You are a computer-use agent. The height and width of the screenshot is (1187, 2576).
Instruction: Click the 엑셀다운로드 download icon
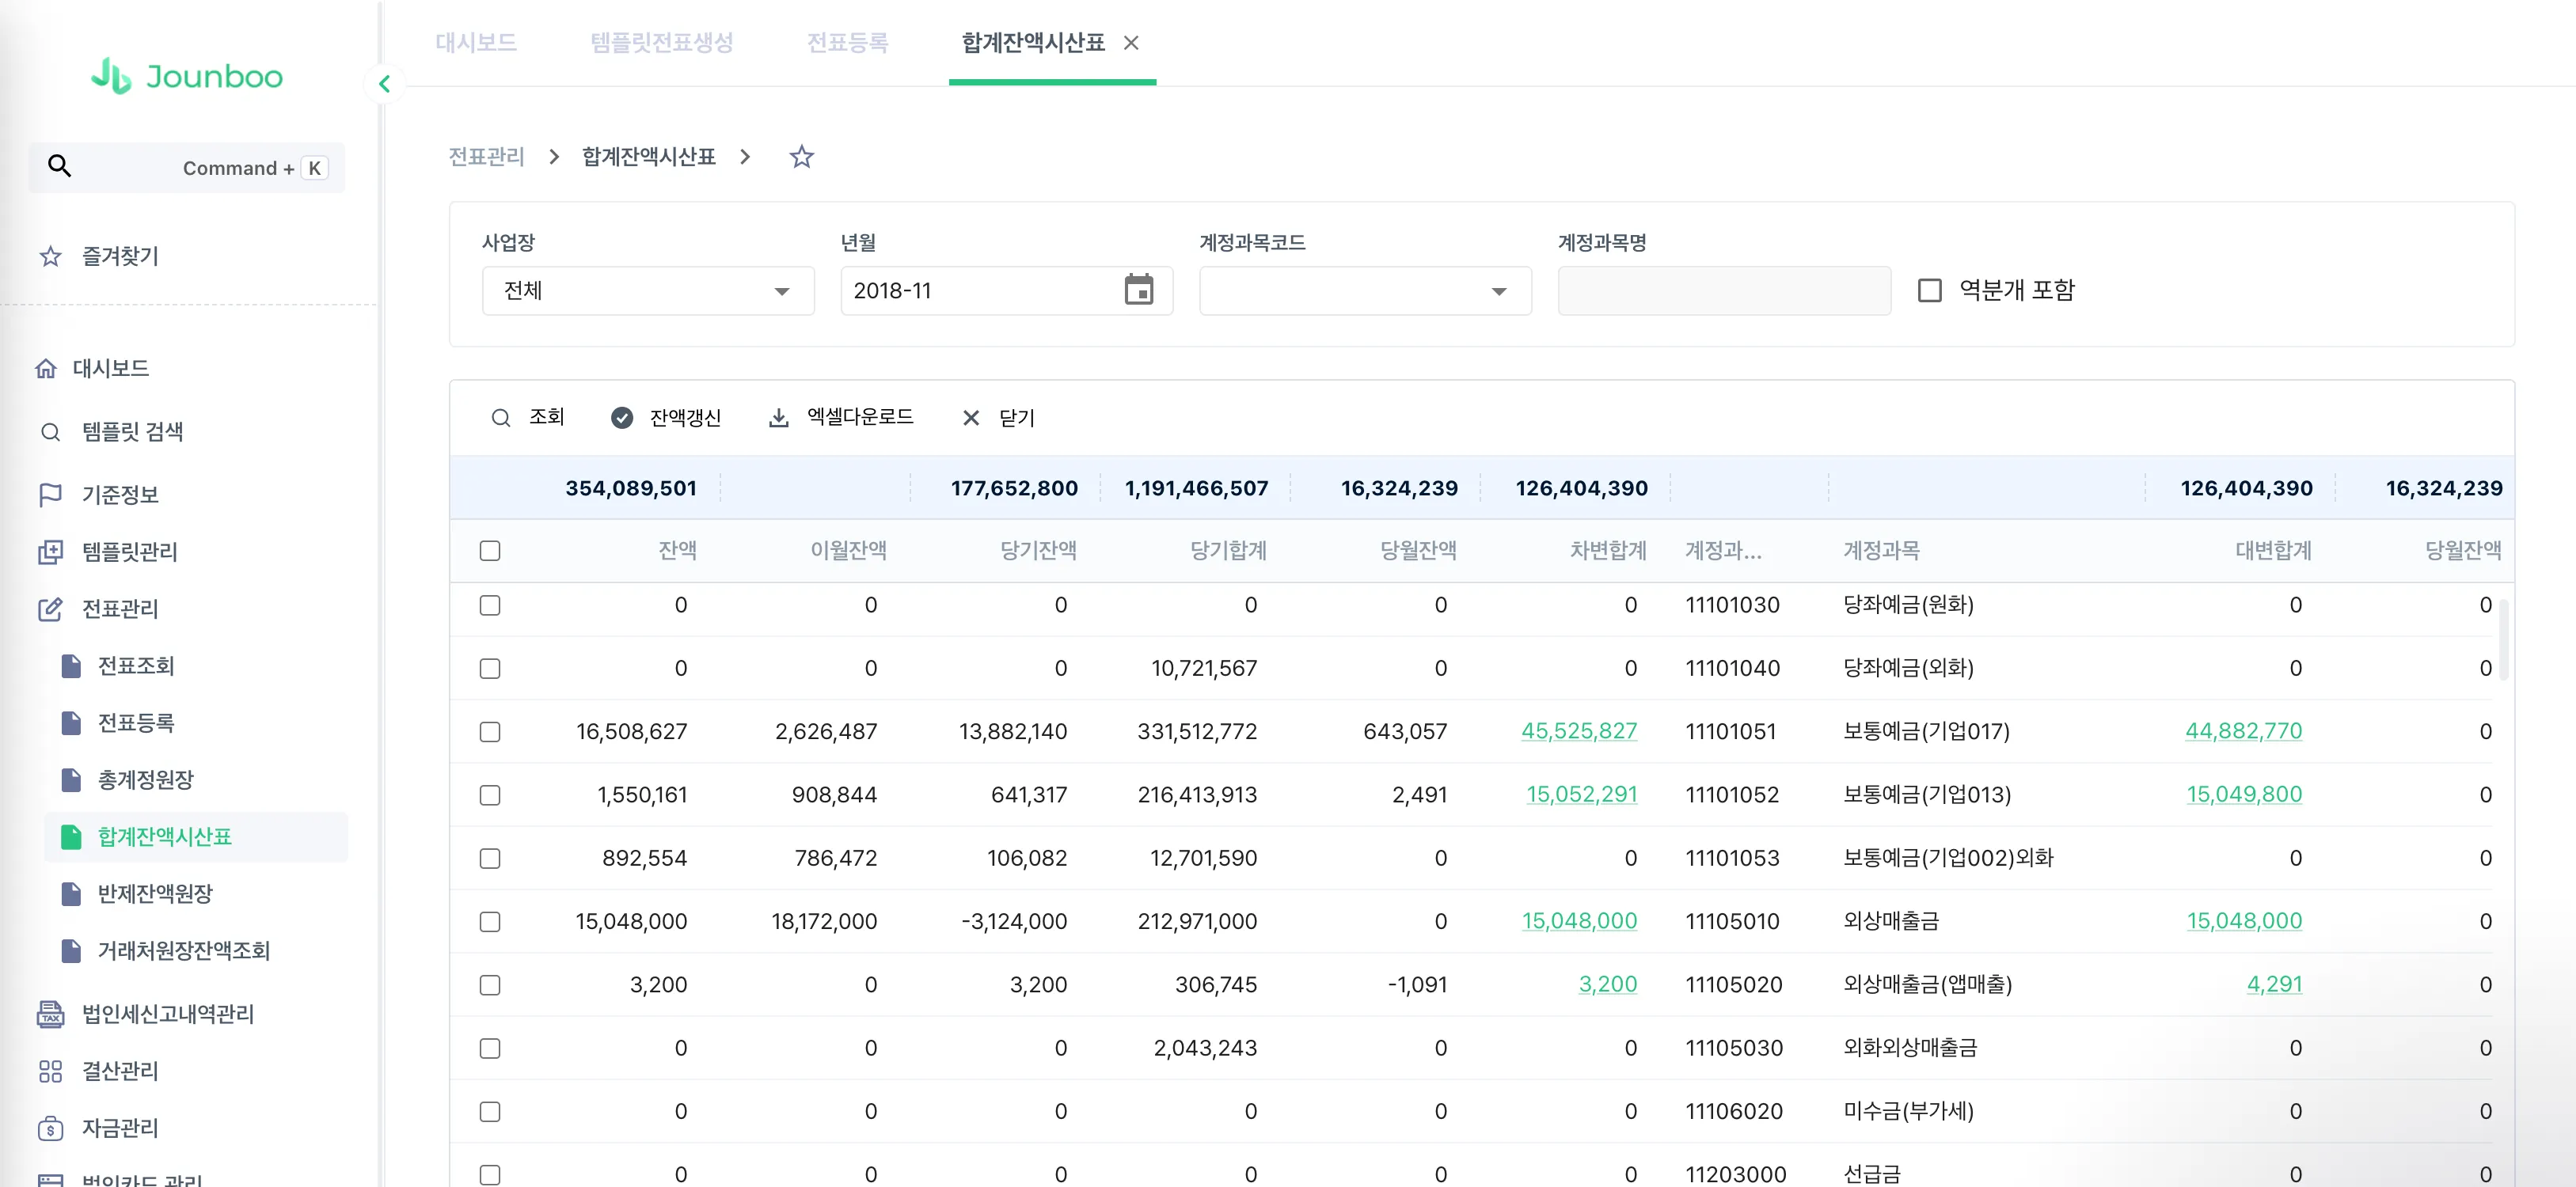point(779,418)
